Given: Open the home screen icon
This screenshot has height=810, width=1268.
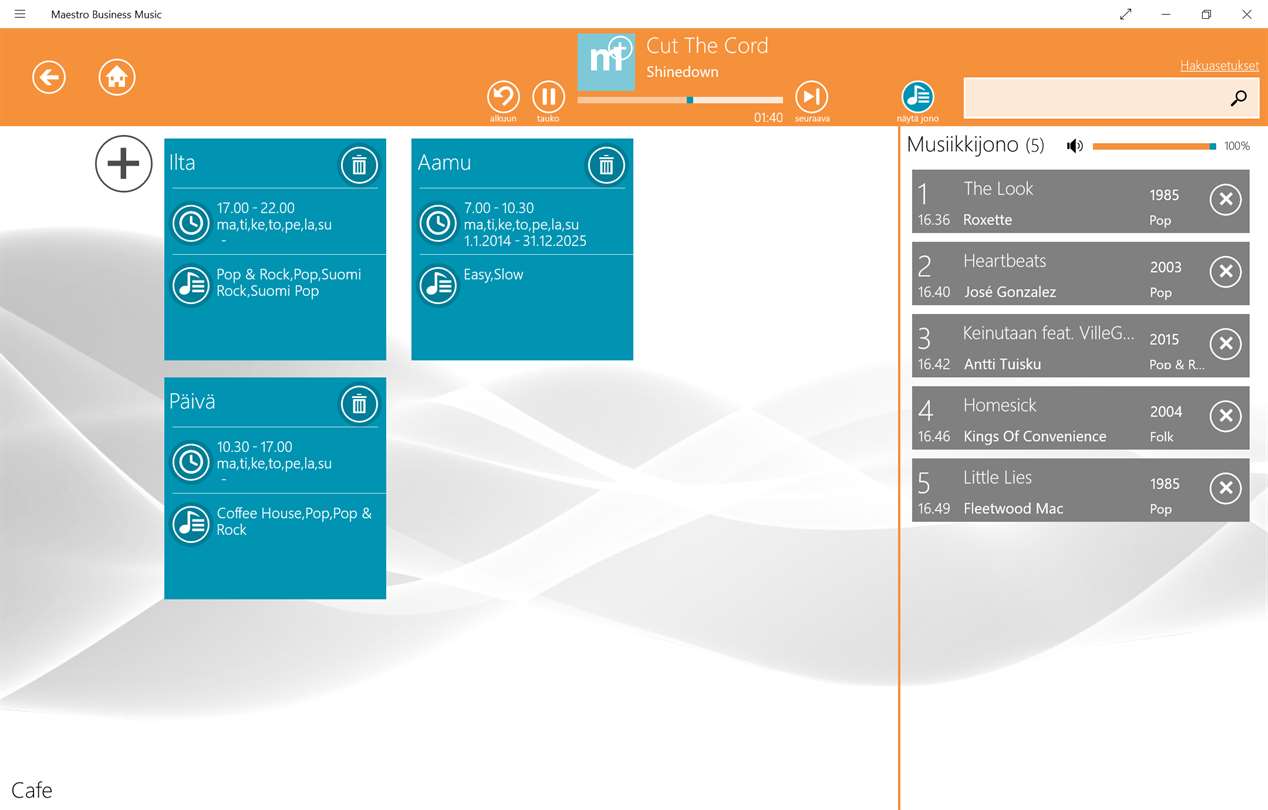Looking at the screenshot, I should (117, 77).
